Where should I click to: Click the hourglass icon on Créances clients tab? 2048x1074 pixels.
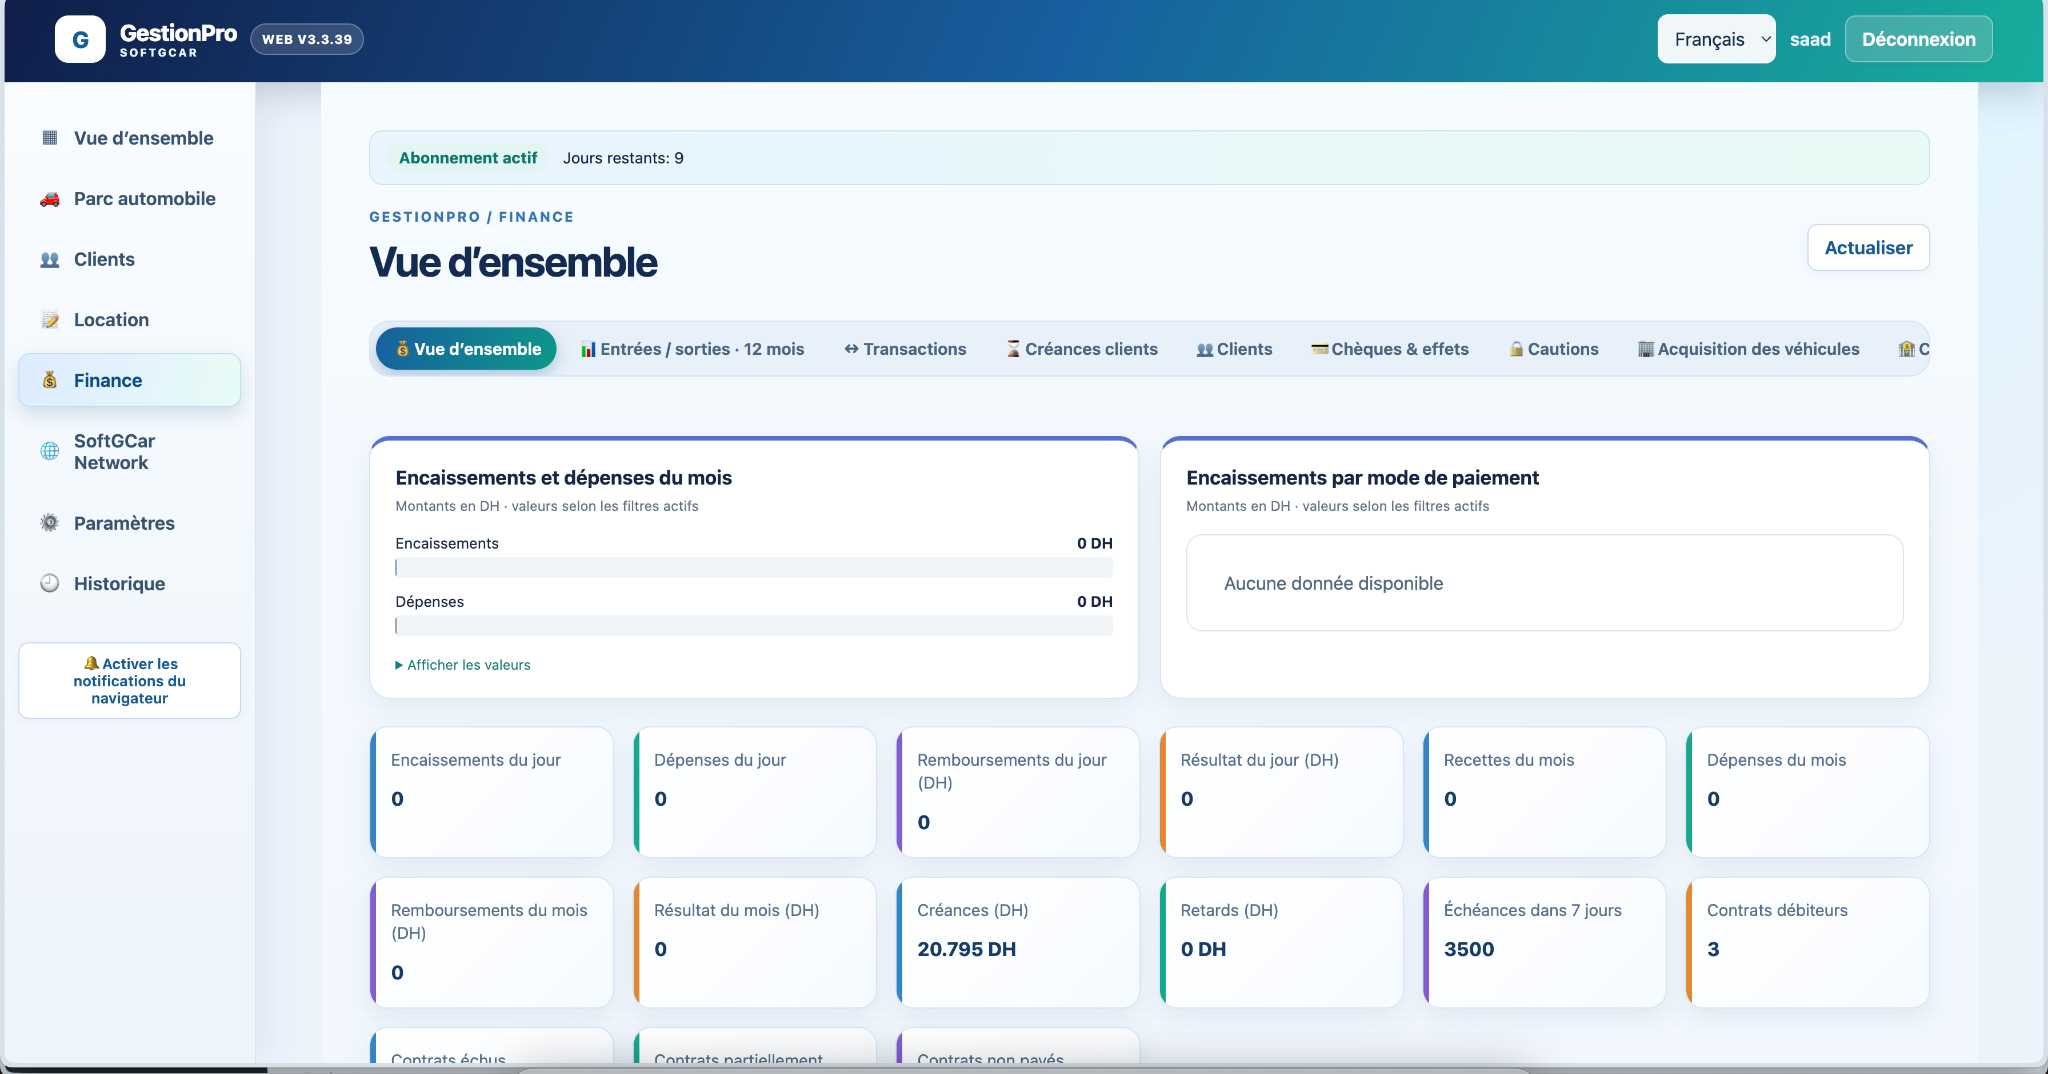pyautogui.click(x=1014, y=349)
